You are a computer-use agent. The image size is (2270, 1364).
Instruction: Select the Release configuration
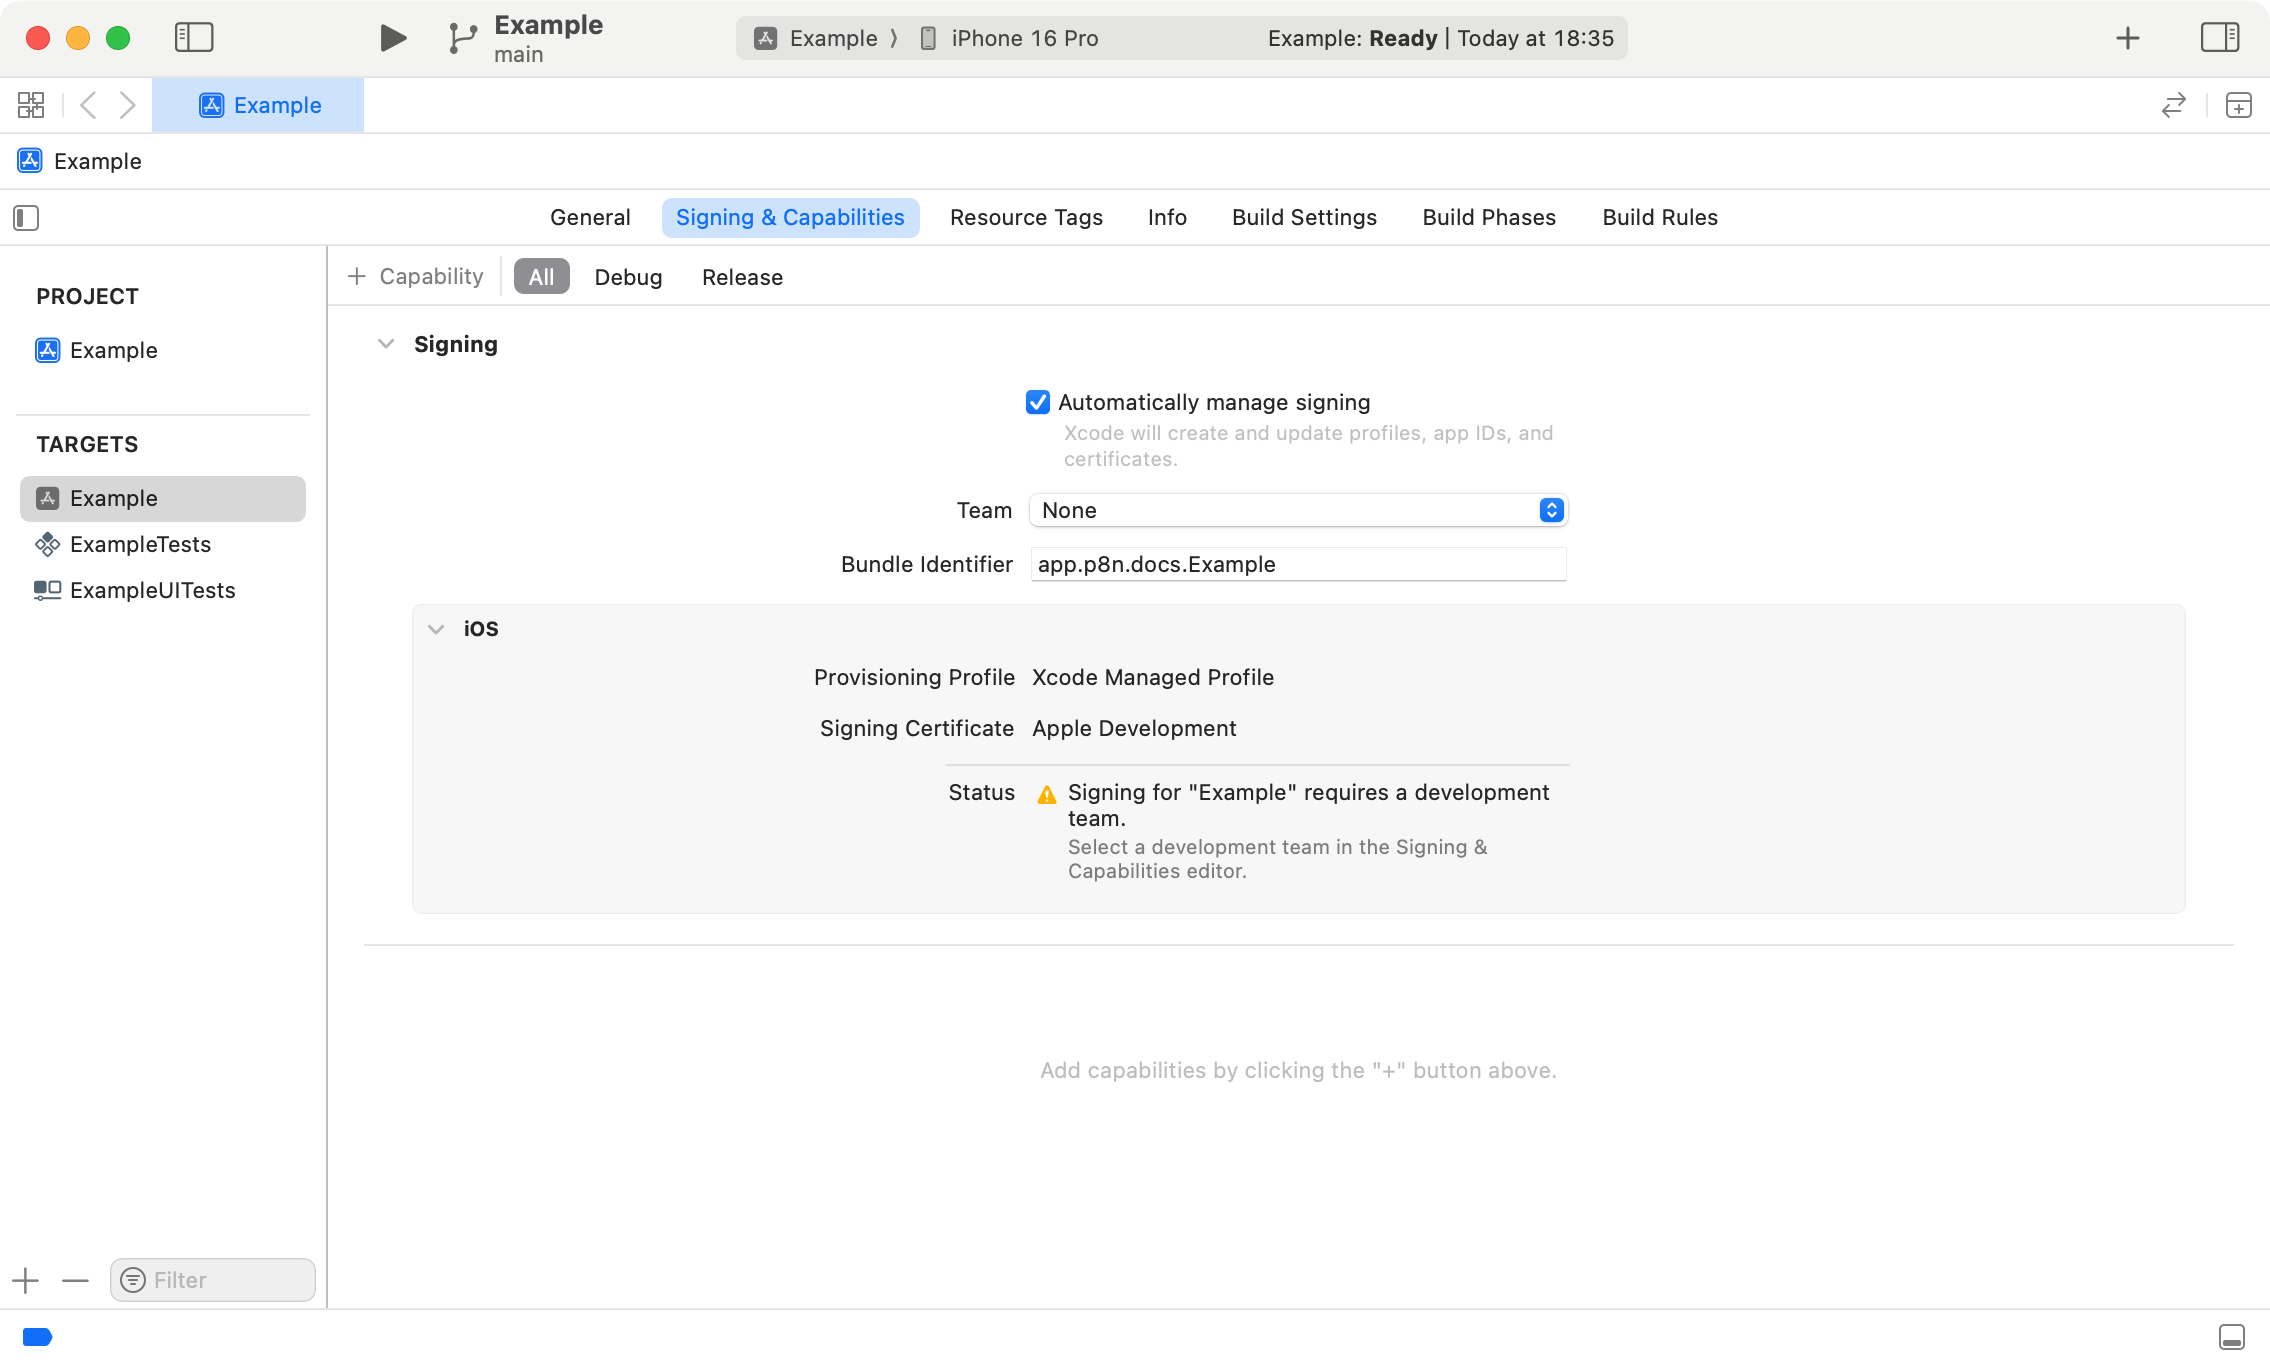point(742,277)
